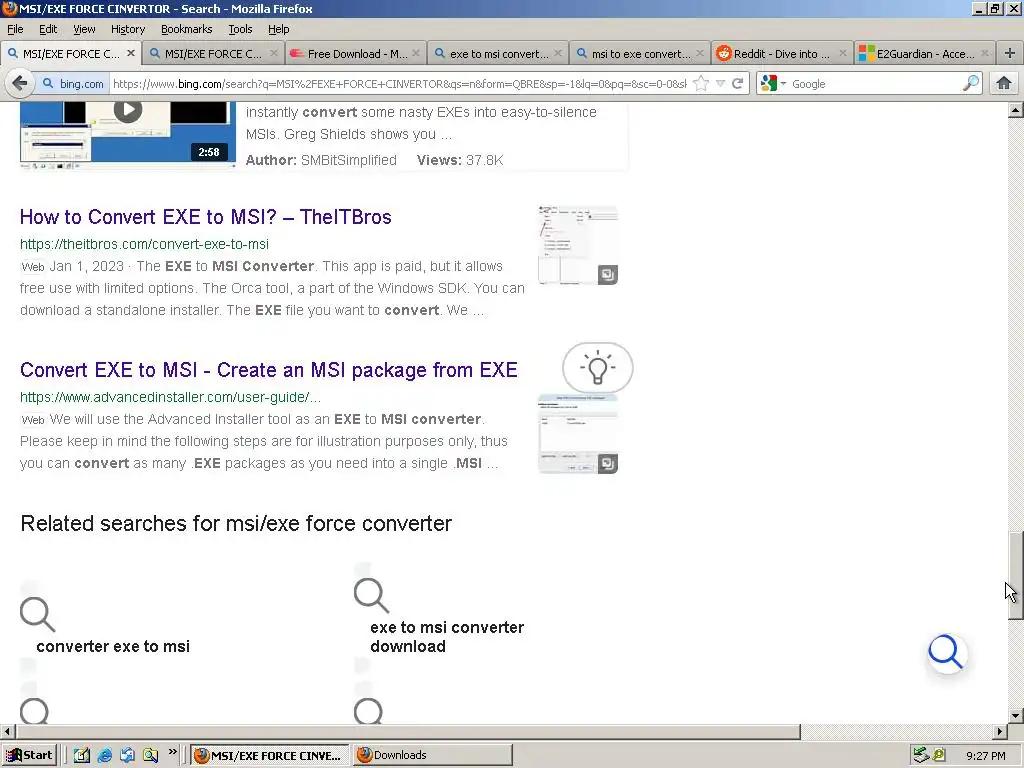Switch to the Free Download tab
Screen dimensions: 1024x768
356,54
